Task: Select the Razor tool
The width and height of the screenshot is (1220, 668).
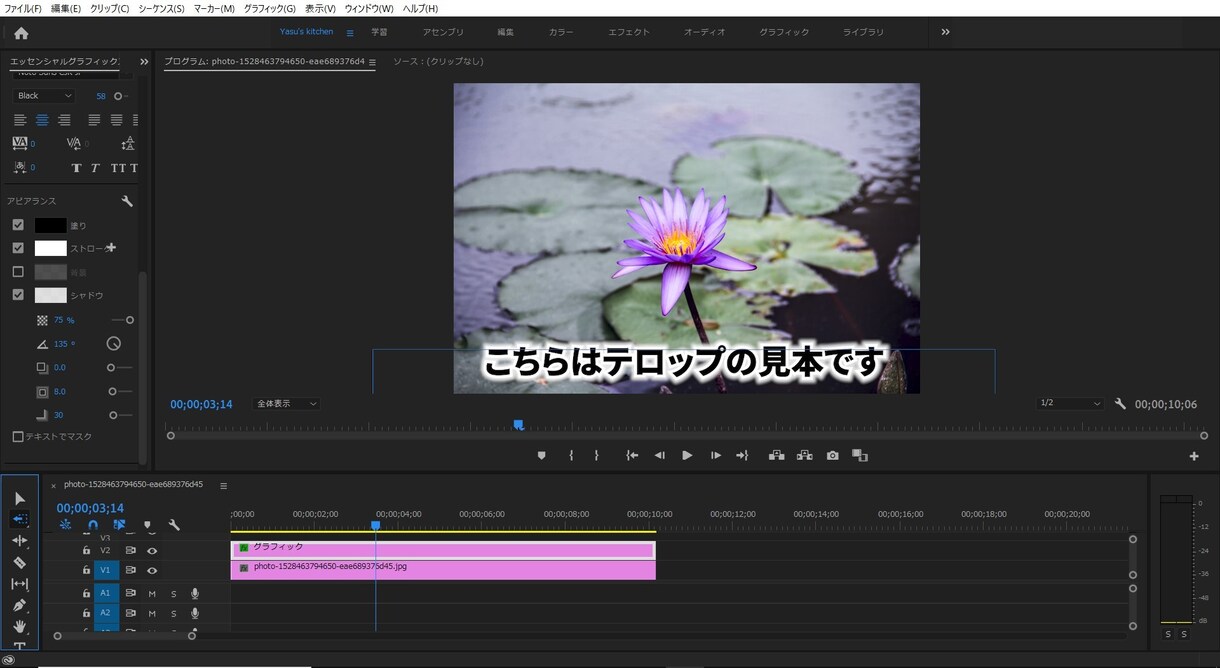Action: coord(20,562)
